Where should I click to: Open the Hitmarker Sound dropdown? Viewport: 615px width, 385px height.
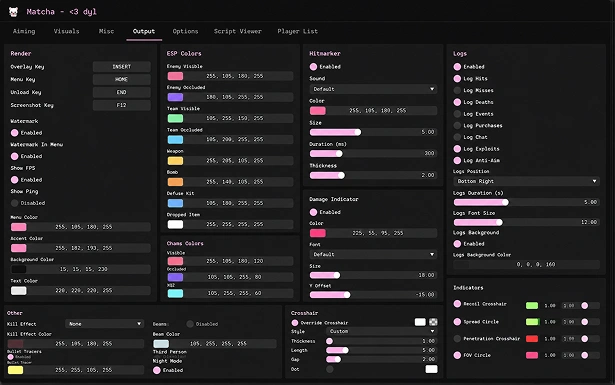click(373, 89)
